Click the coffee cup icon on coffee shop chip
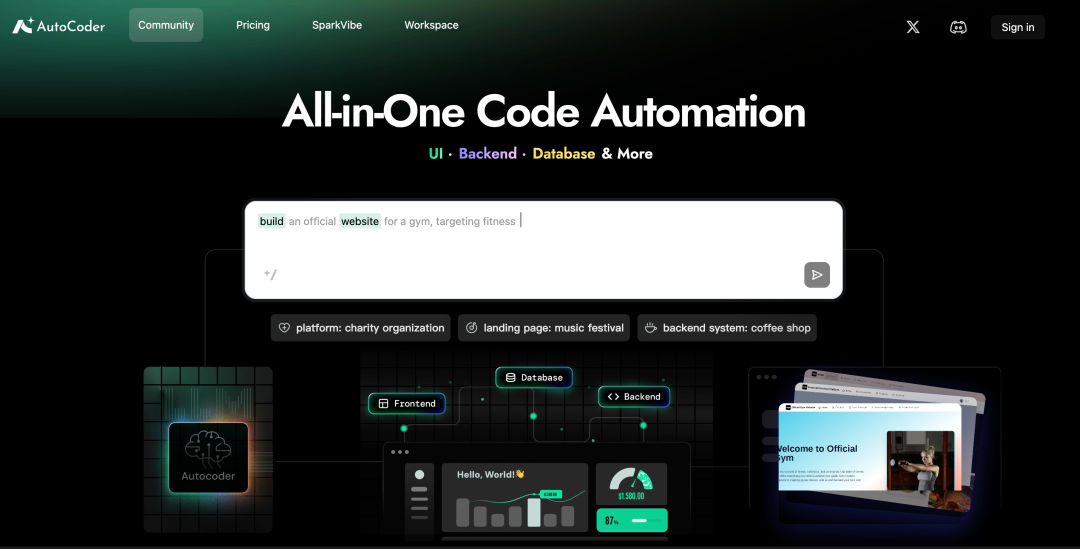 pyautogui.click(x=650, y=328)
